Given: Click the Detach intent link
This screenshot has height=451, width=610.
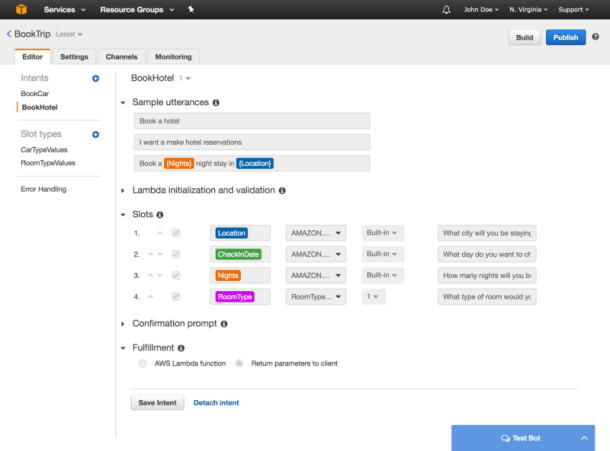Looking at the screenshot, I should coord(216,403).
